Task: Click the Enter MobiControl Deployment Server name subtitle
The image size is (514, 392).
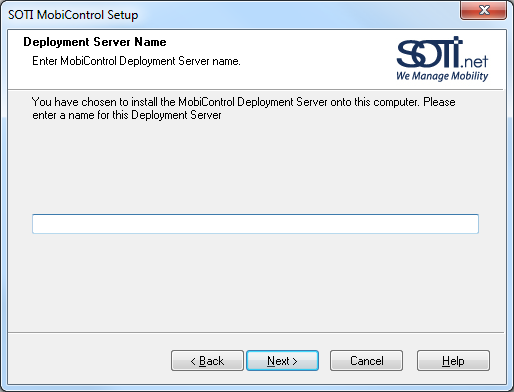Action: (136, 61)
